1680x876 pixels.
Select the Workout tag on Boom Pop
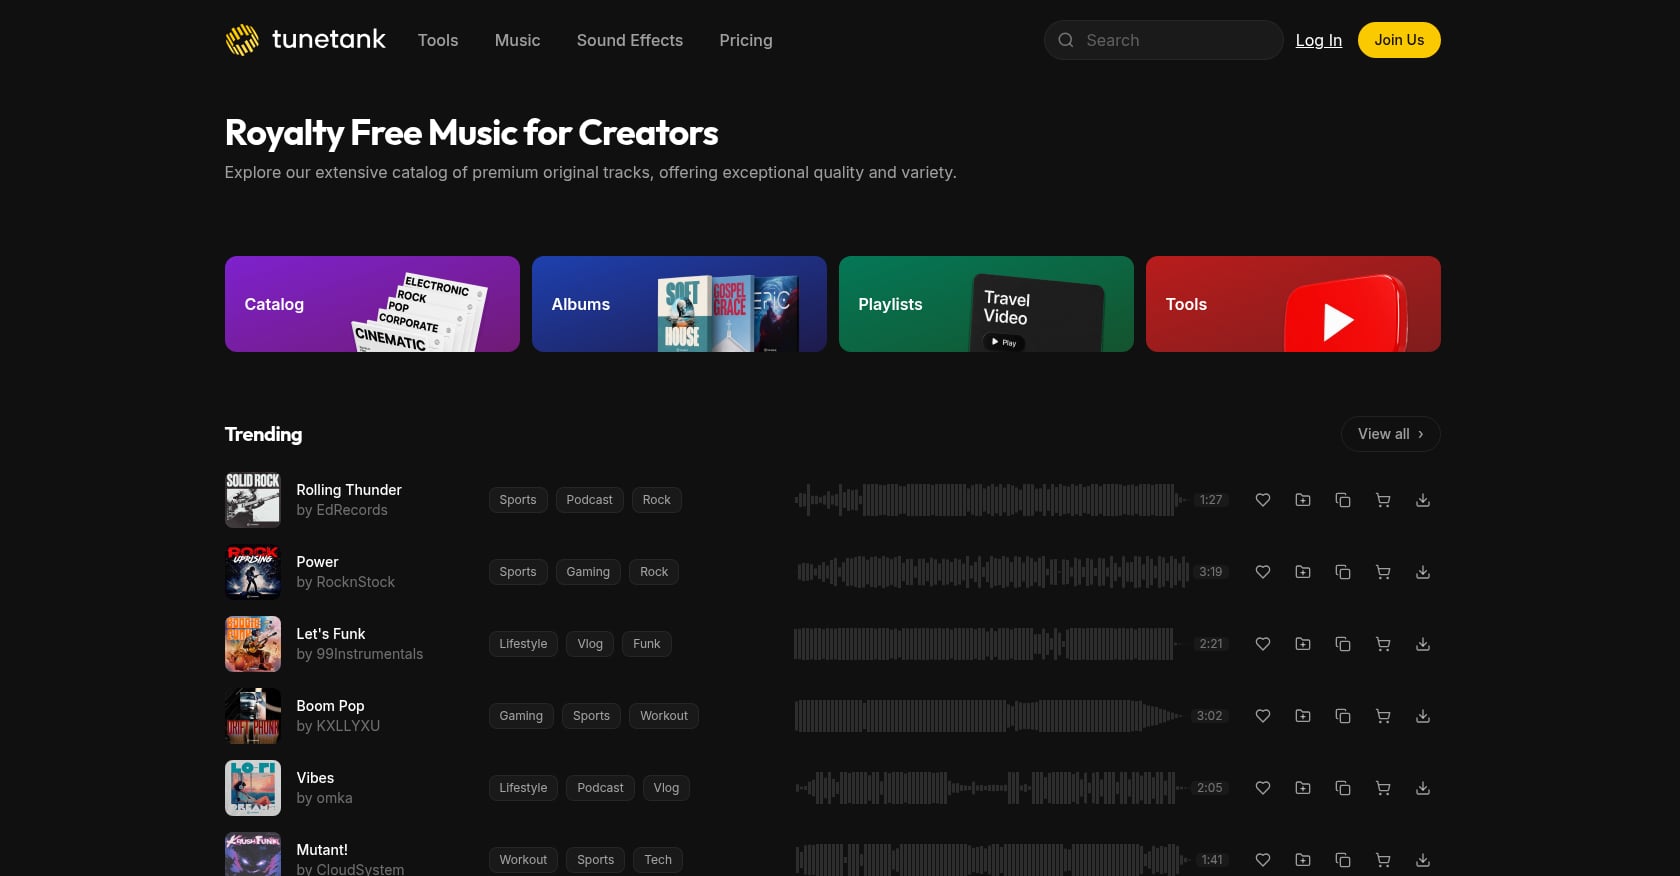coord(664,716)
